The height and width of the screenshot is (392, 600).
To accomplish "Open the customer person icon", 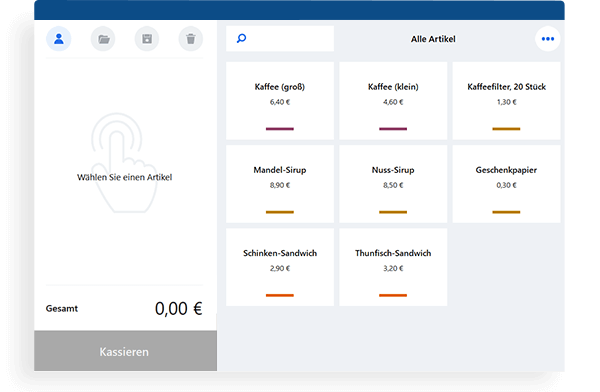I will coord(59,39).
